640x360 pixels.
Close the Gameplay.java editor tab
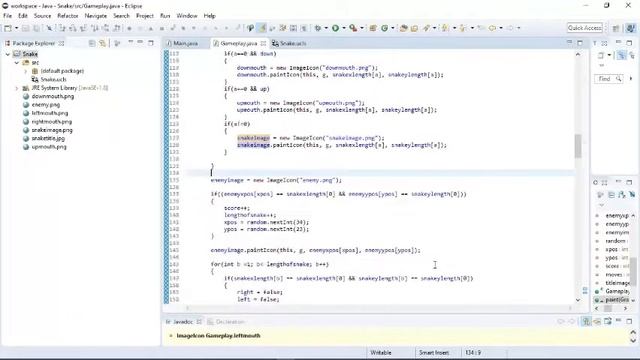pos(263,43)
